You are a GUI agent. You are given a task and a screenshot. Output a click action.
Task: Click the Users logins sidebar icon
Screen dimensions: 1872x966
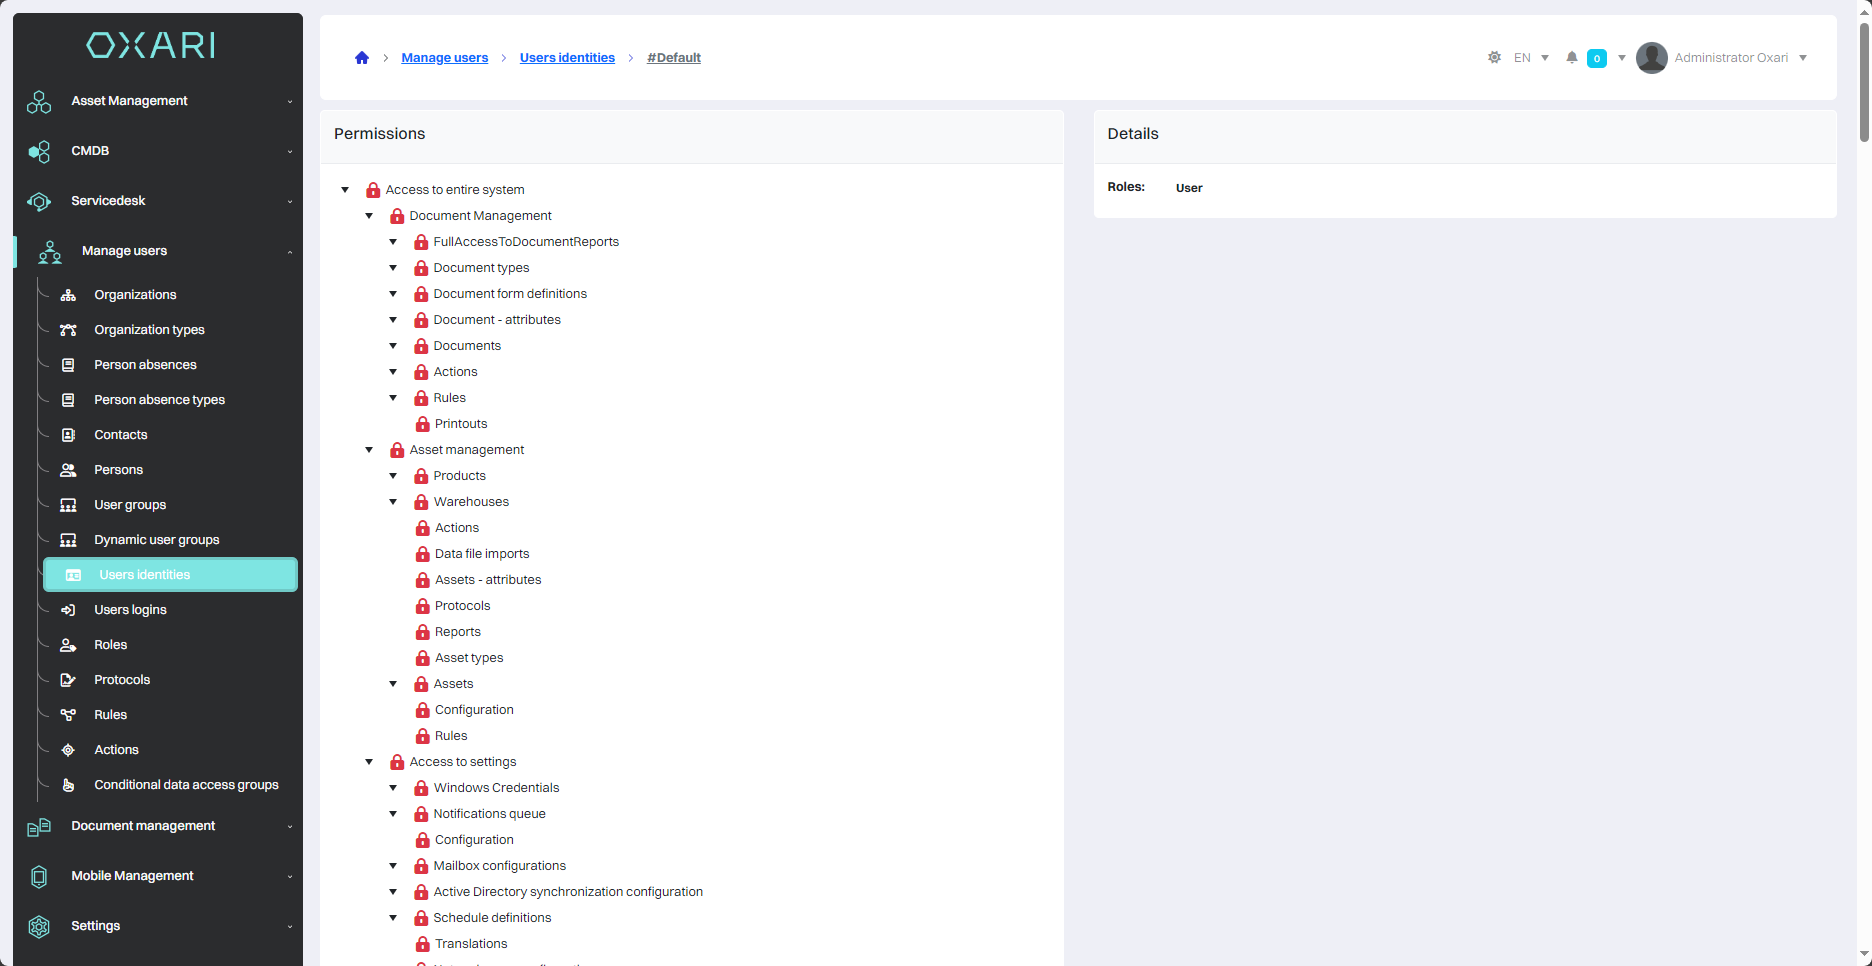pyautogui.click(x=68, y=610)
